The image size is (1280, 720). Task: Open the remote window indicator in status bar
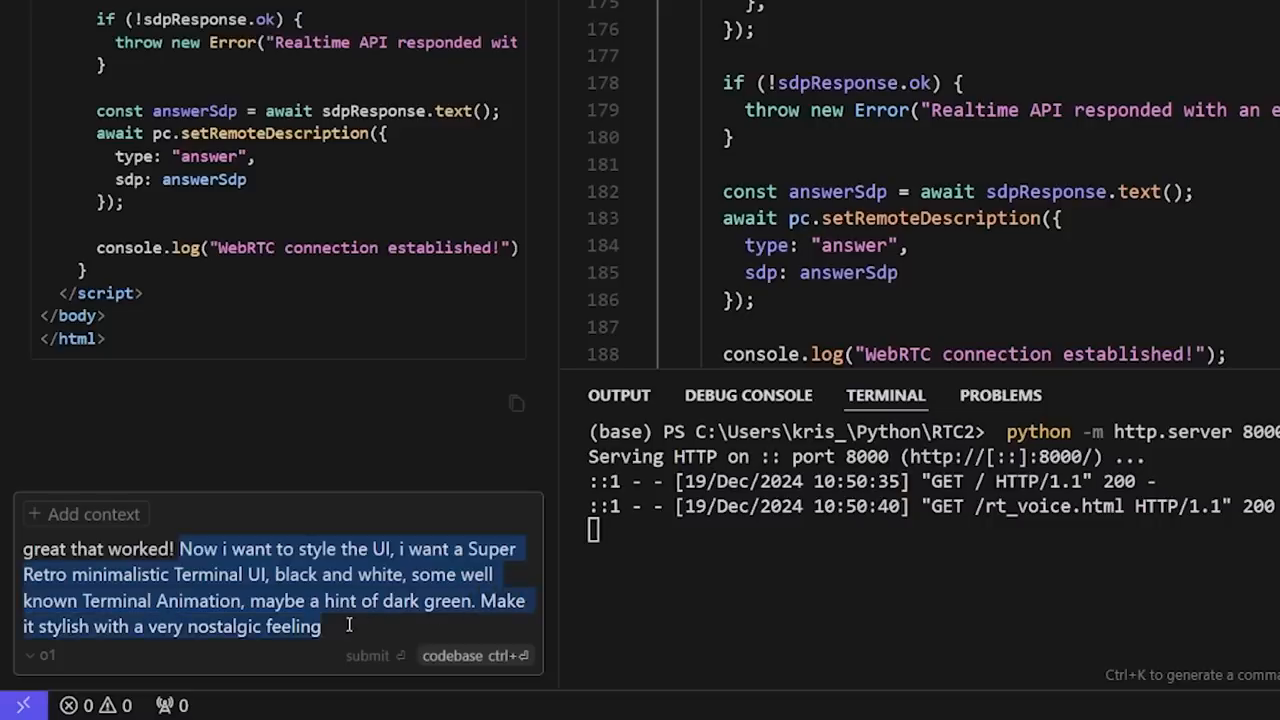(23, 705)
